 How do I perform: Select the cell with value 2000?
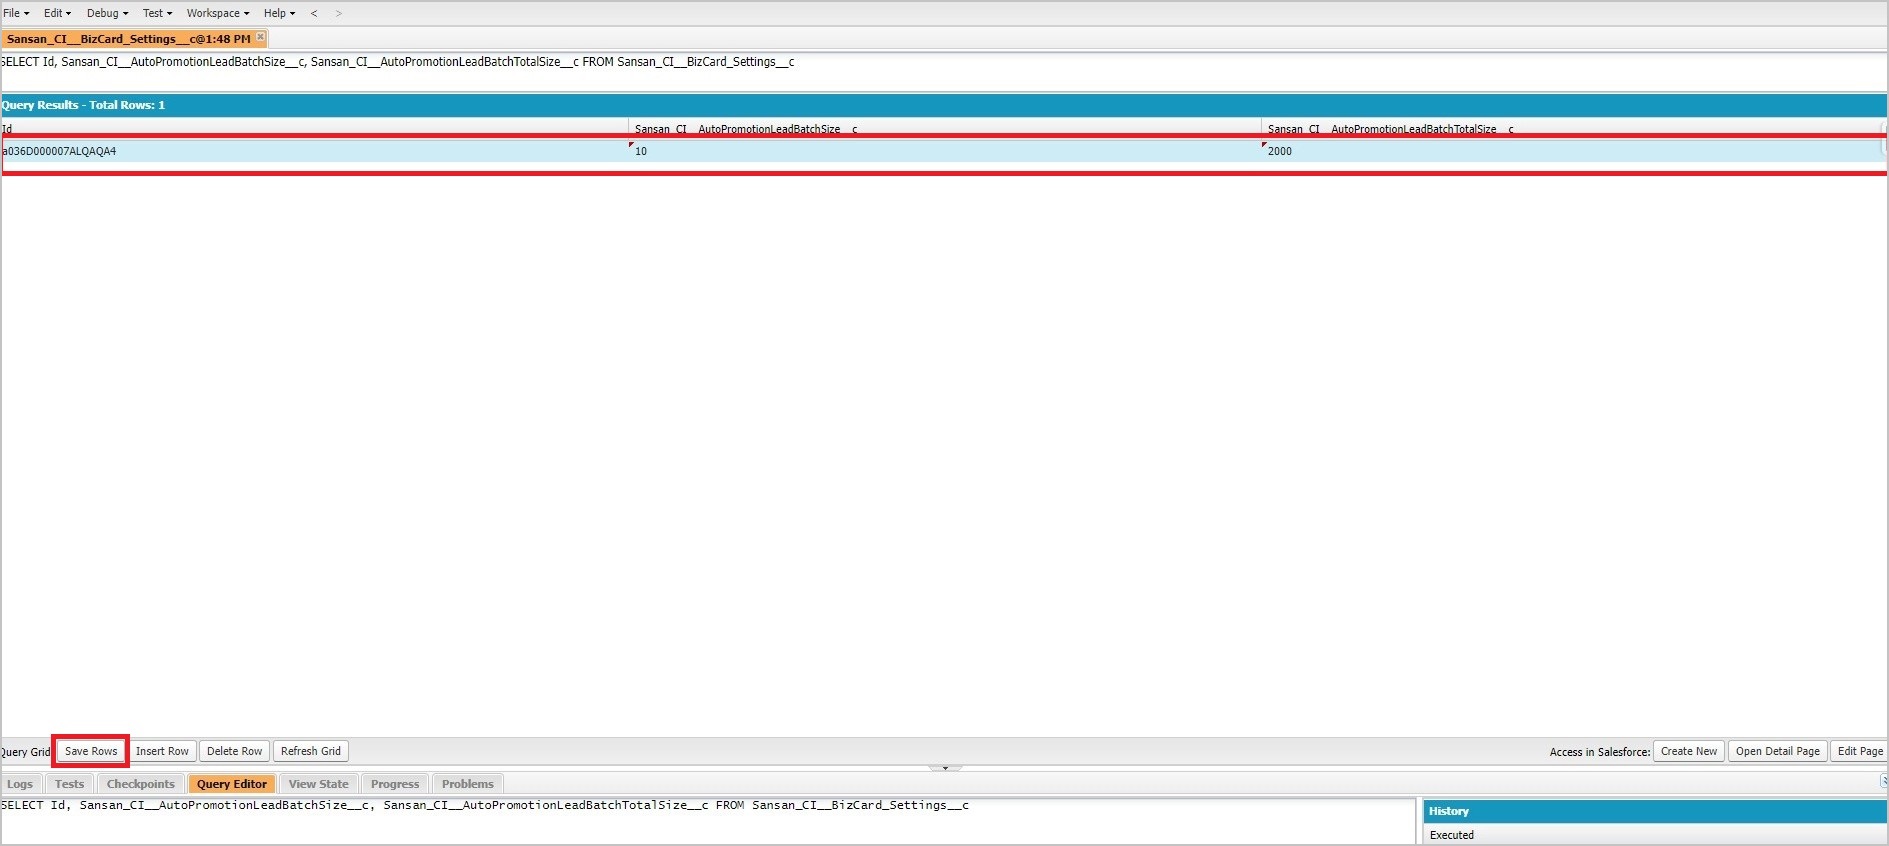tap(1572, 151)
